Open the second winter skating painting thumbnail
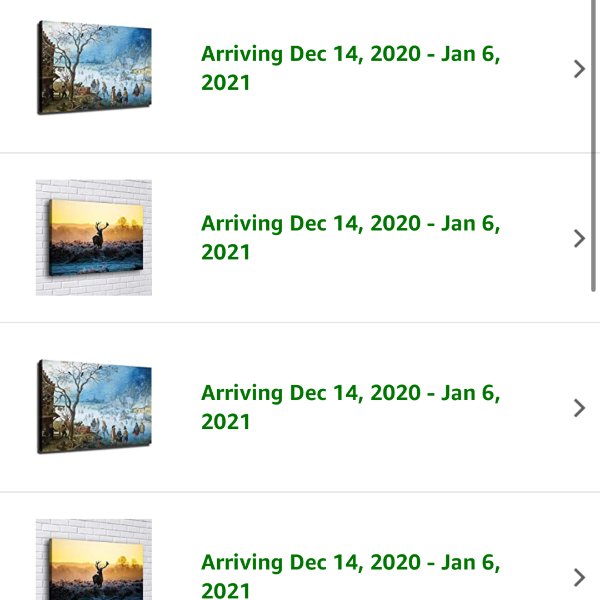The width and height of the screenshot is (600, 600). 94,407
